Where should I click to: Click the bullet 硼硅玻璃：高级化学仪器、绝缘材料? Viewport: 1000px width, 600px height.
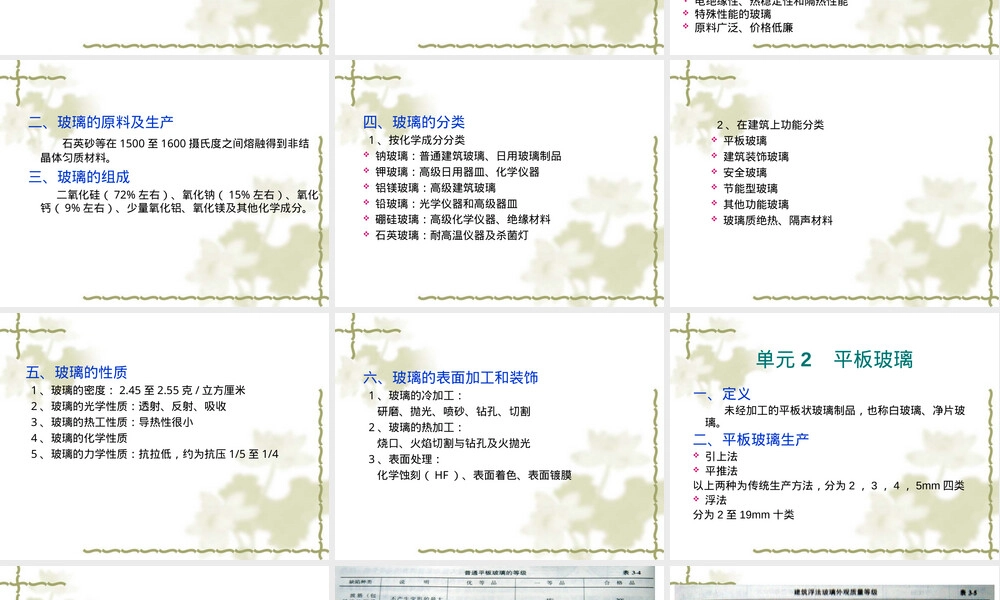click(462, 219)
